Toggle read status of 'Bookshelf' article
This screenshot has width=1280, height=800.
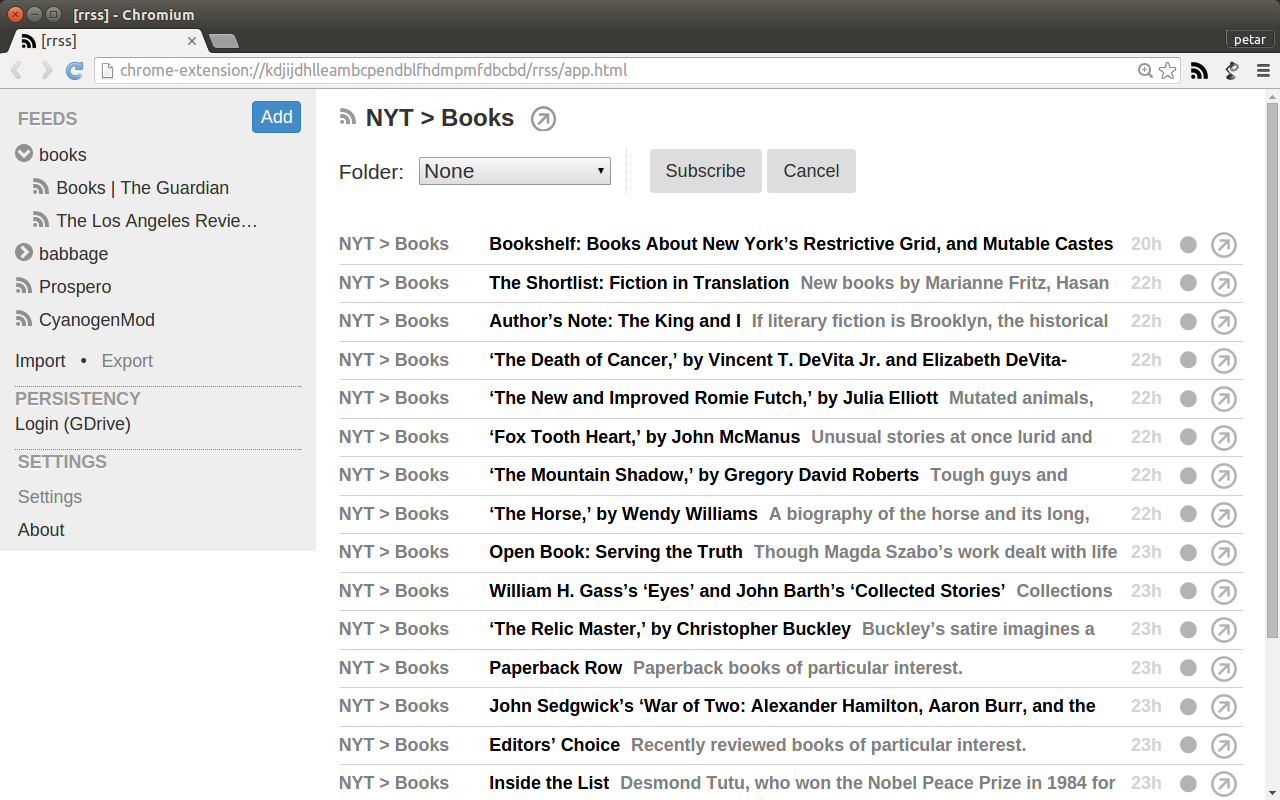pos(1188,245)
